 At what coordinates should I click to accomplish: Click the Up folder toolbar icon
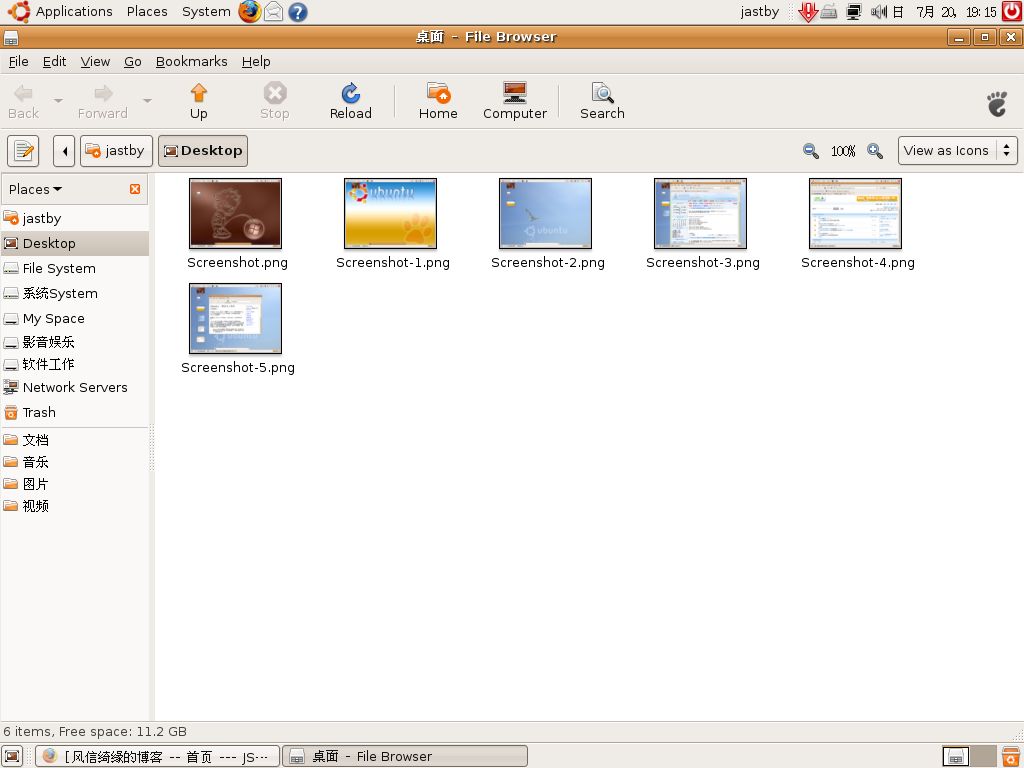click(199, 101)
